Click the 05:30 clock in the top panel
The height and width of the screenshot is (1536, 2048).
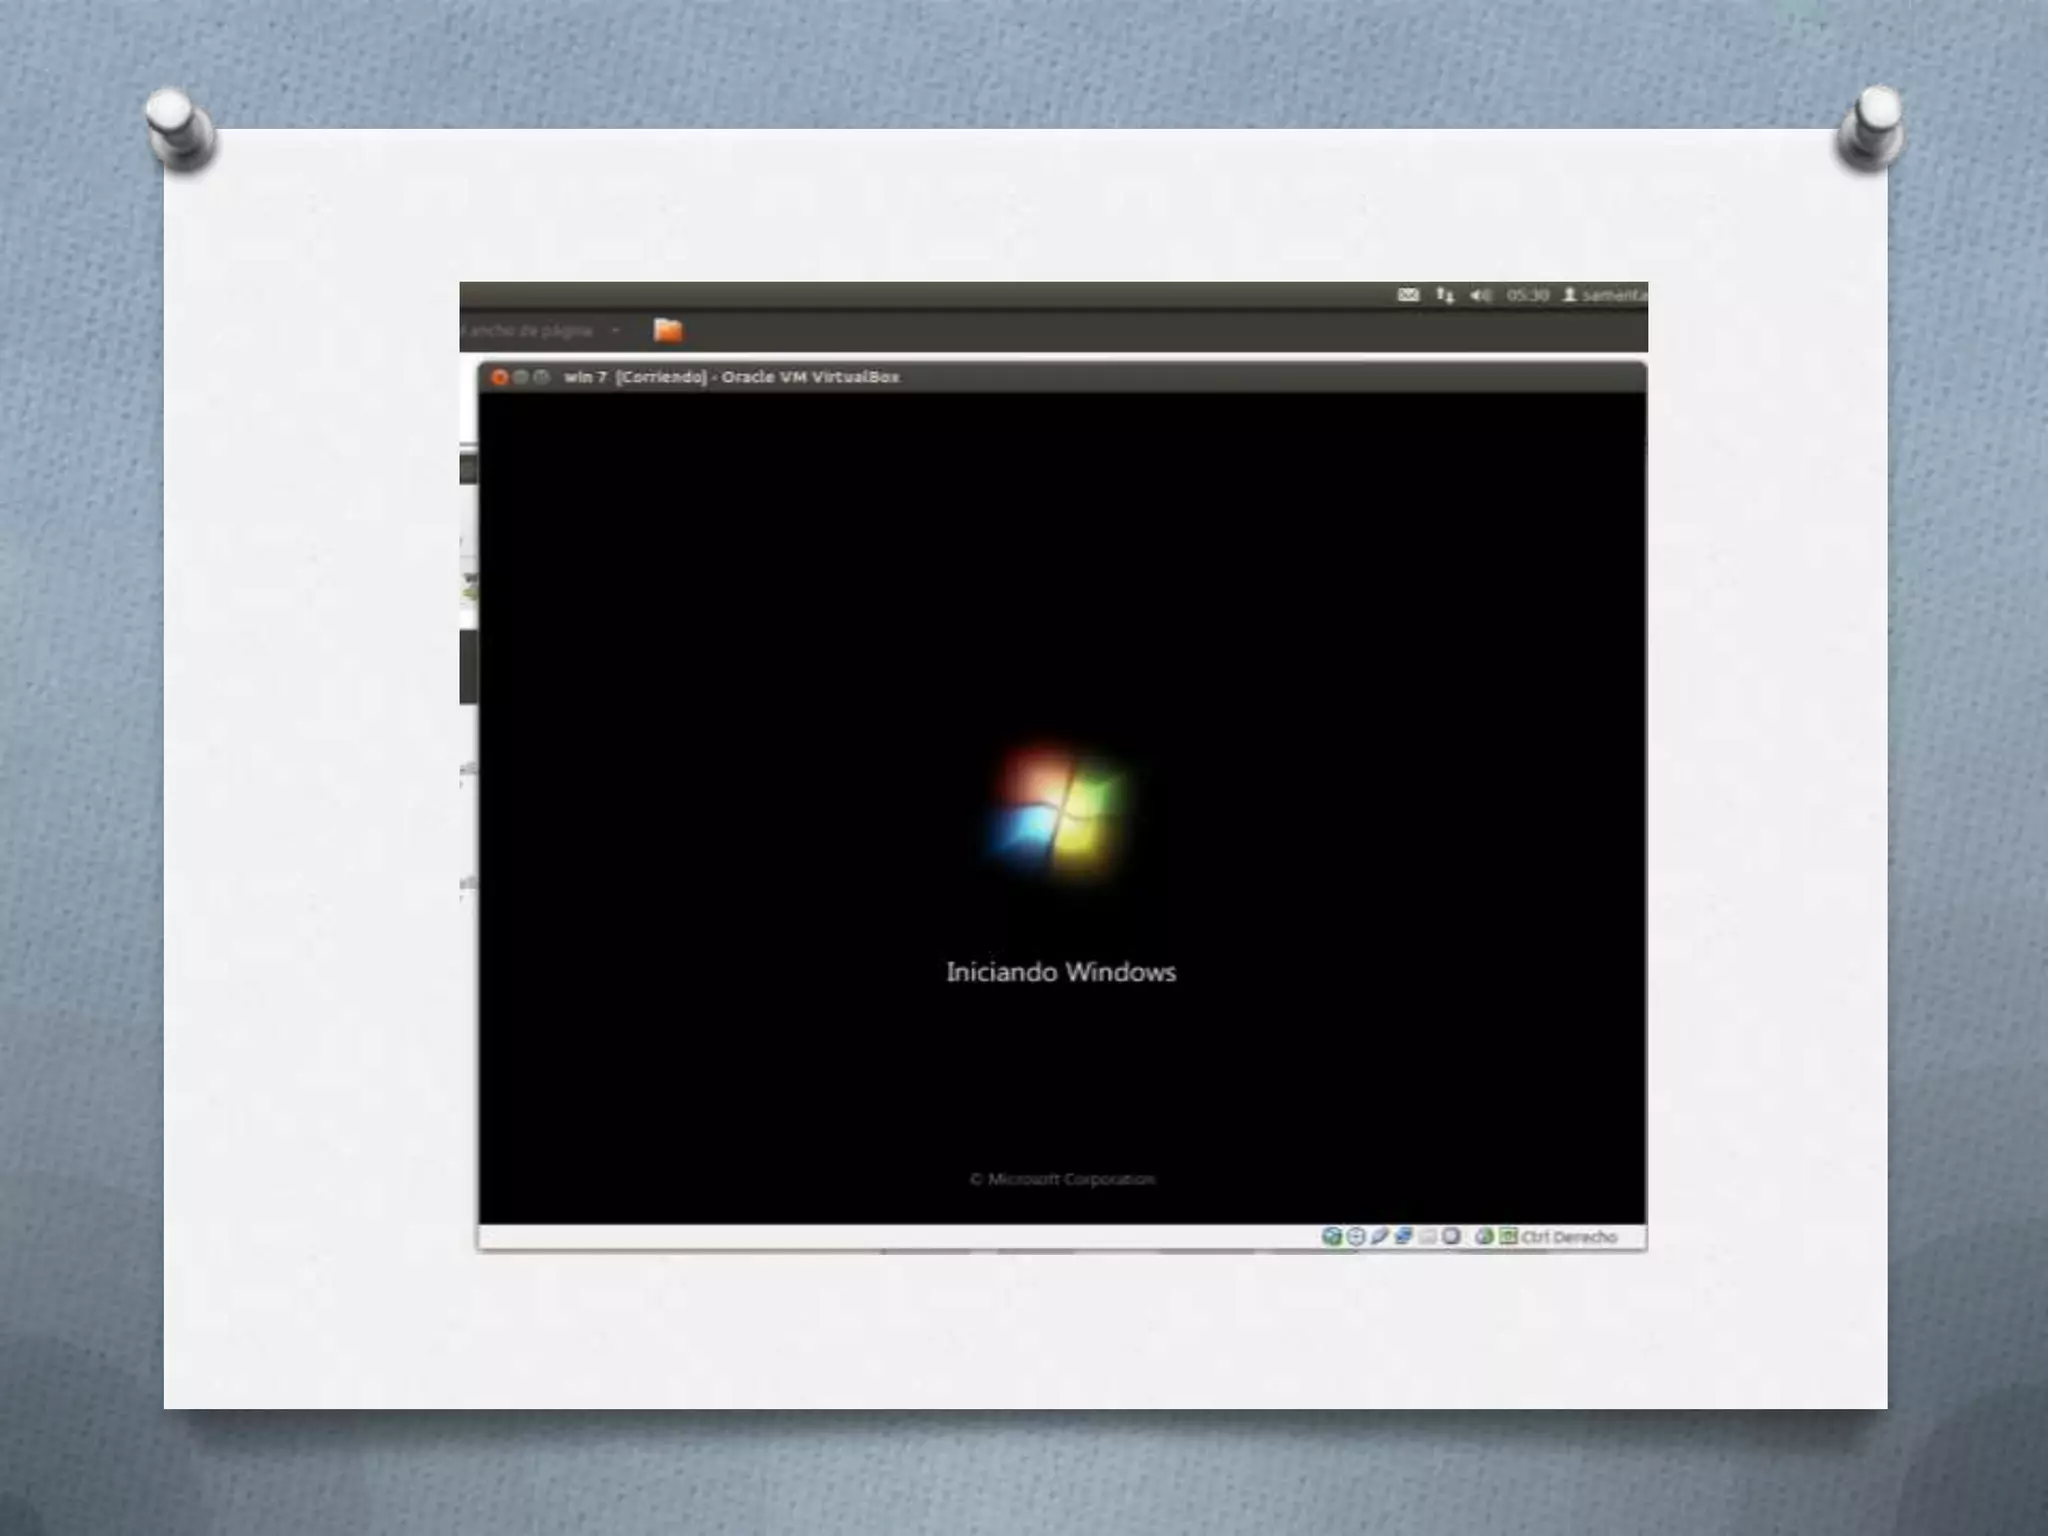pyautogui.click(x=1527, y=295)
